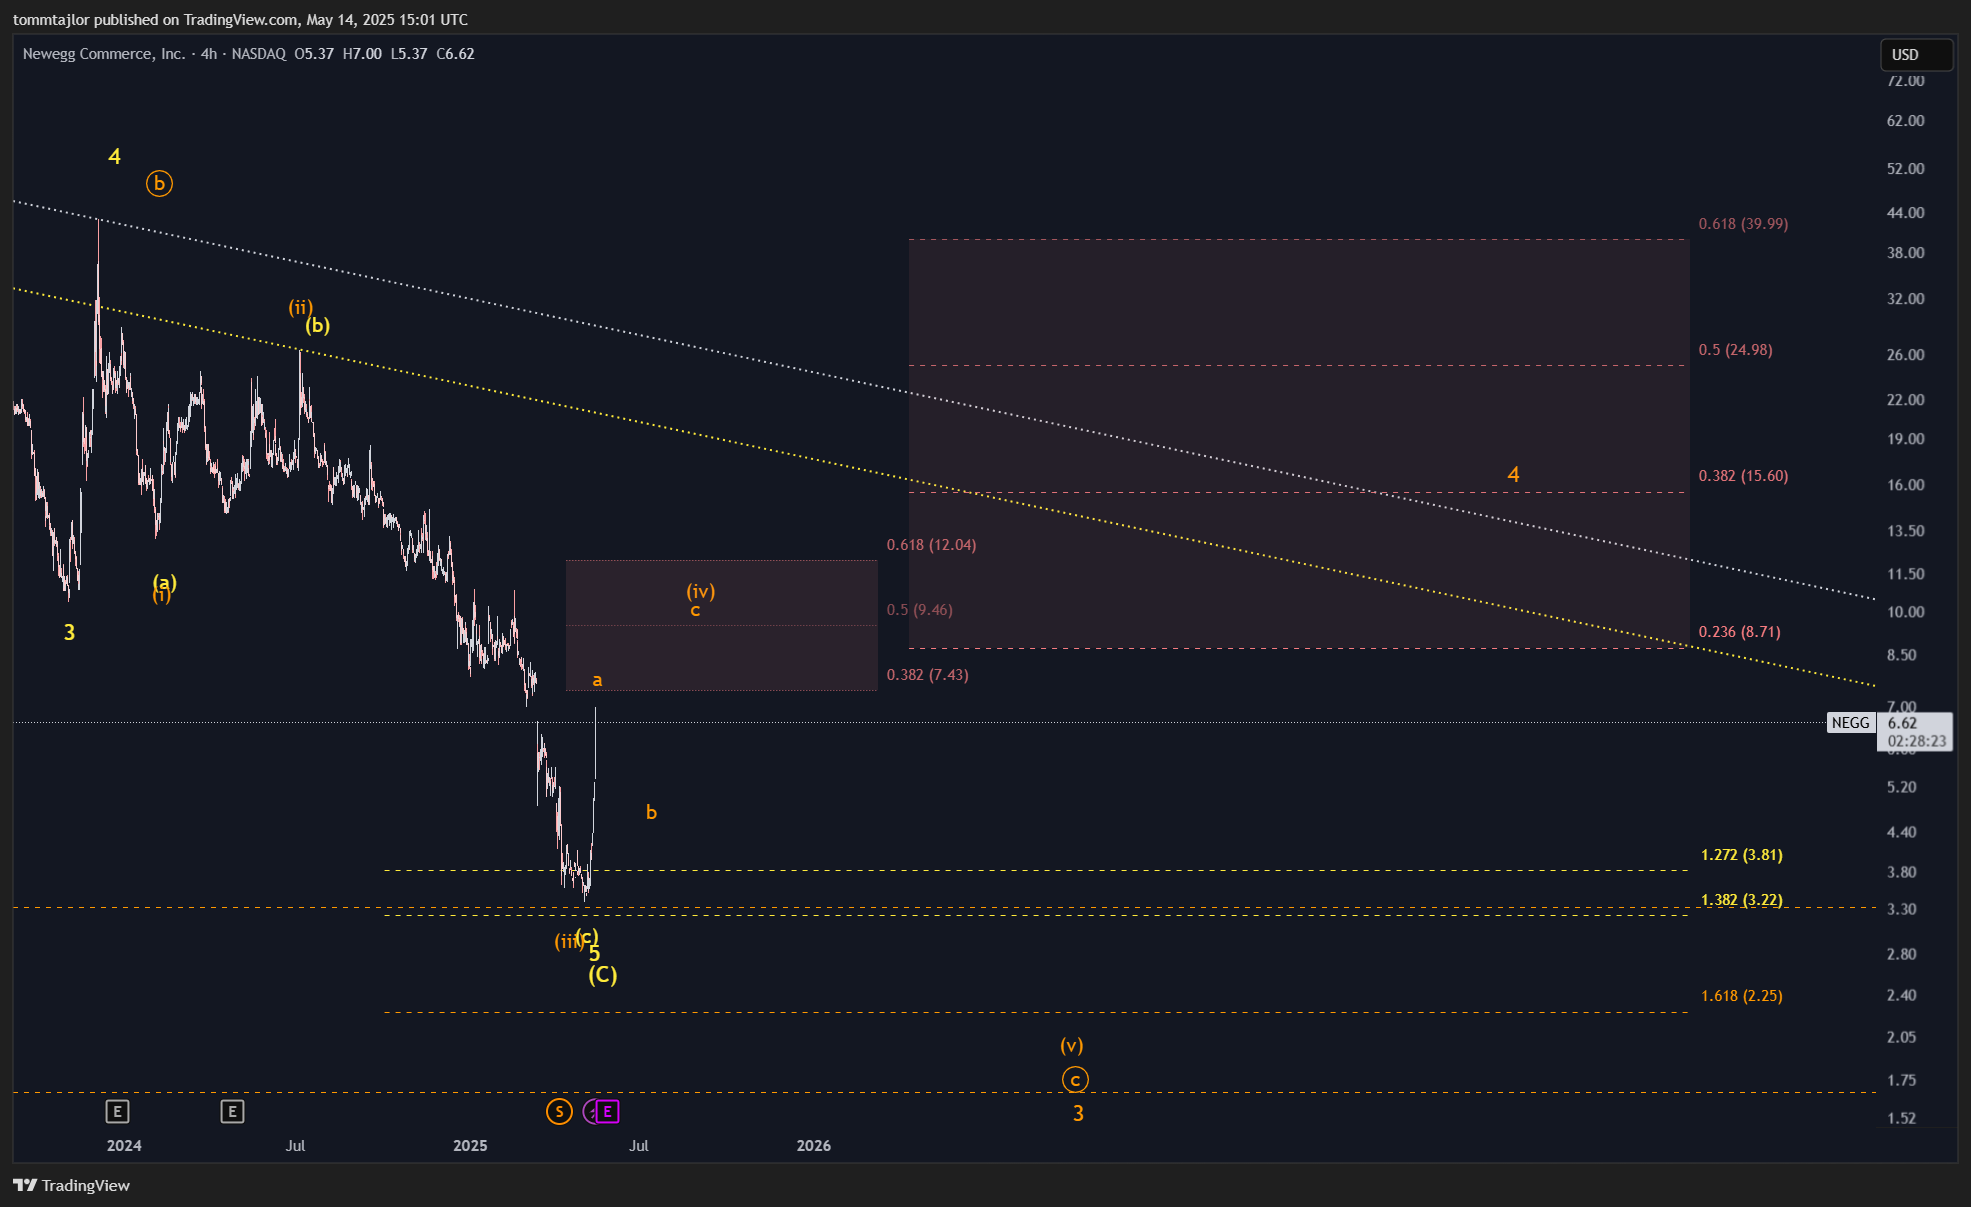1971x1207 pixels.
Task: Click the orange 3 label below circled c
Action: point(1078,1114)
